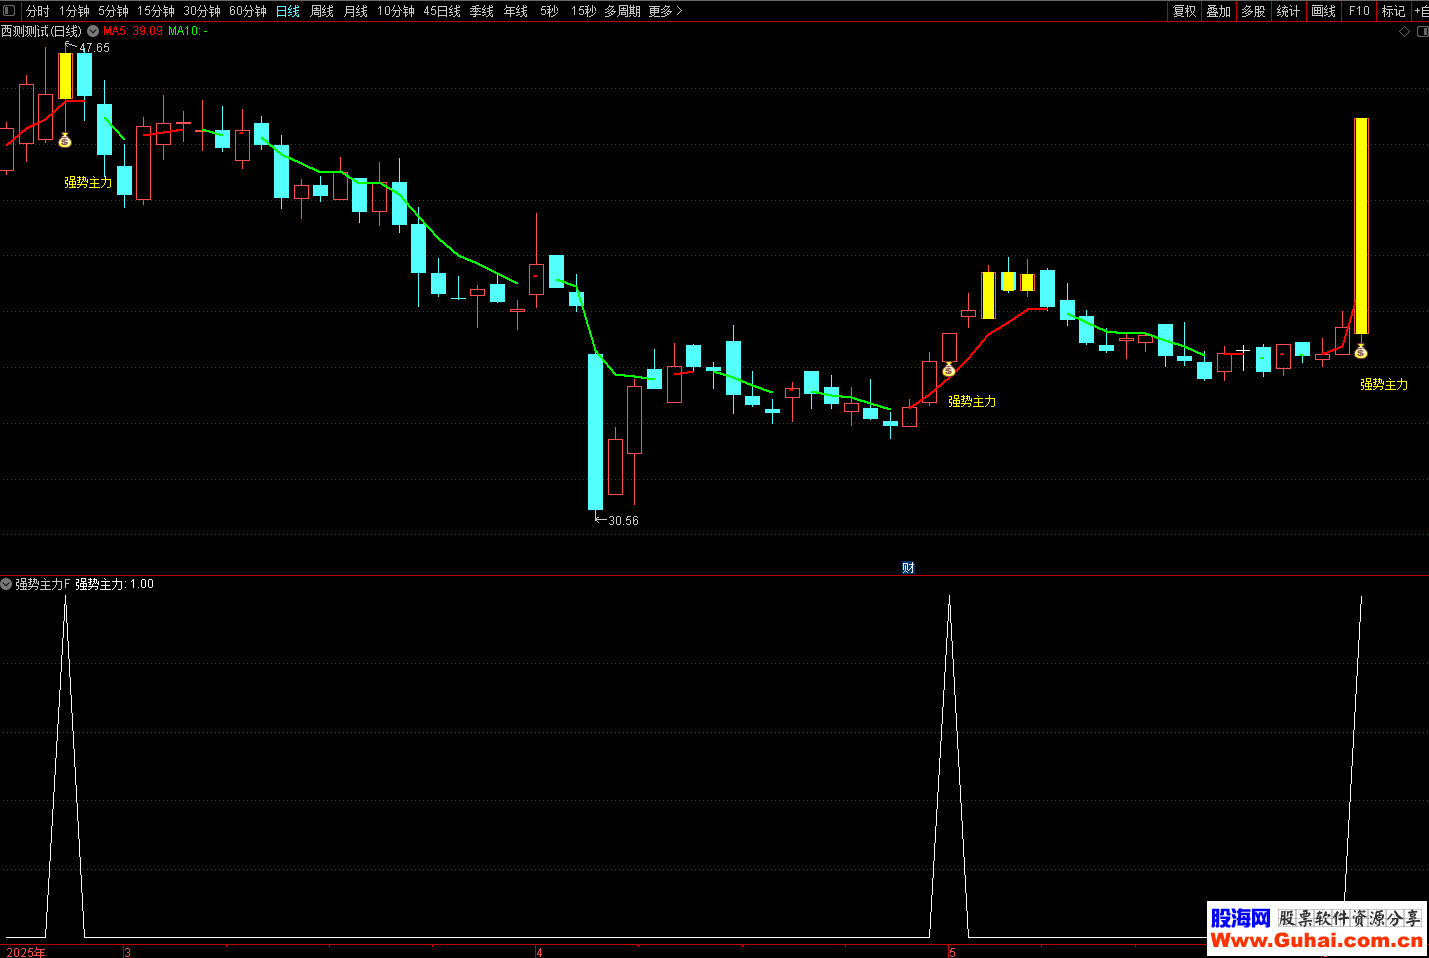Select the 季线 quarterly period
1429x958 pixels.
[482, 11]
